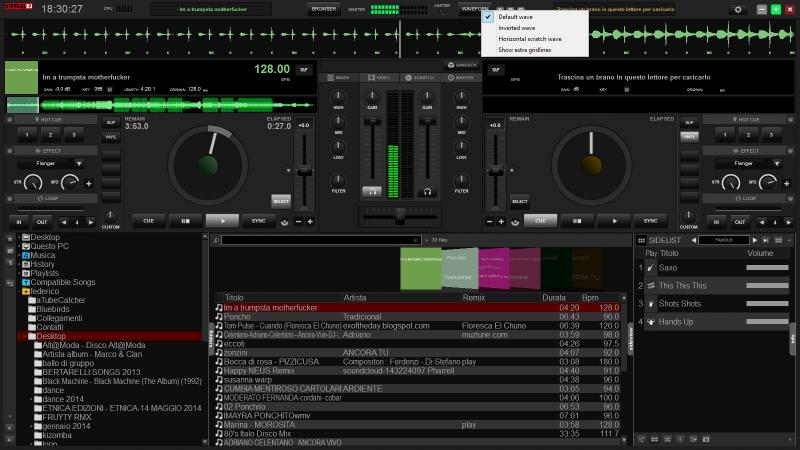Select Horizontal scratch wave menu entry
Screen dimensions: 800x450
point(529,39)
